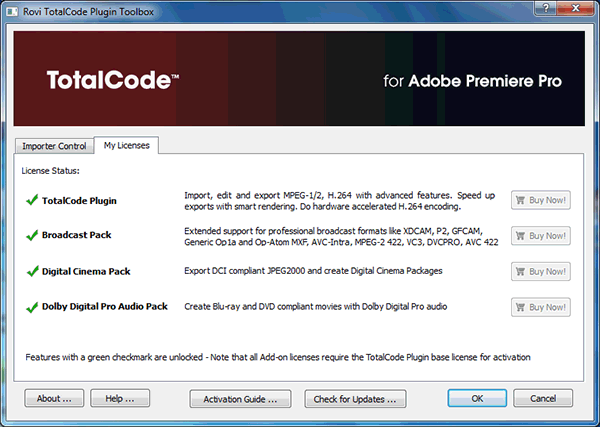Open the Activation Guide
The width and height of the screenshot is (600, 427).
click(x=240, y=399)
